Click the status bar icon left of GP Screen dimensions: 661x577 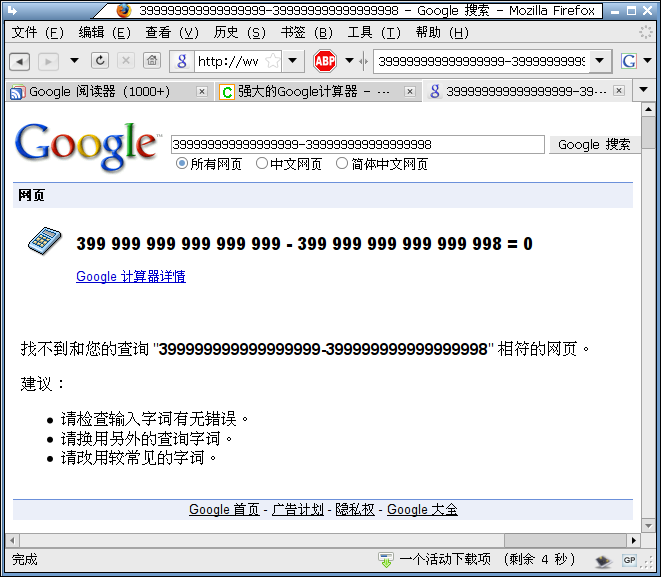604,561
